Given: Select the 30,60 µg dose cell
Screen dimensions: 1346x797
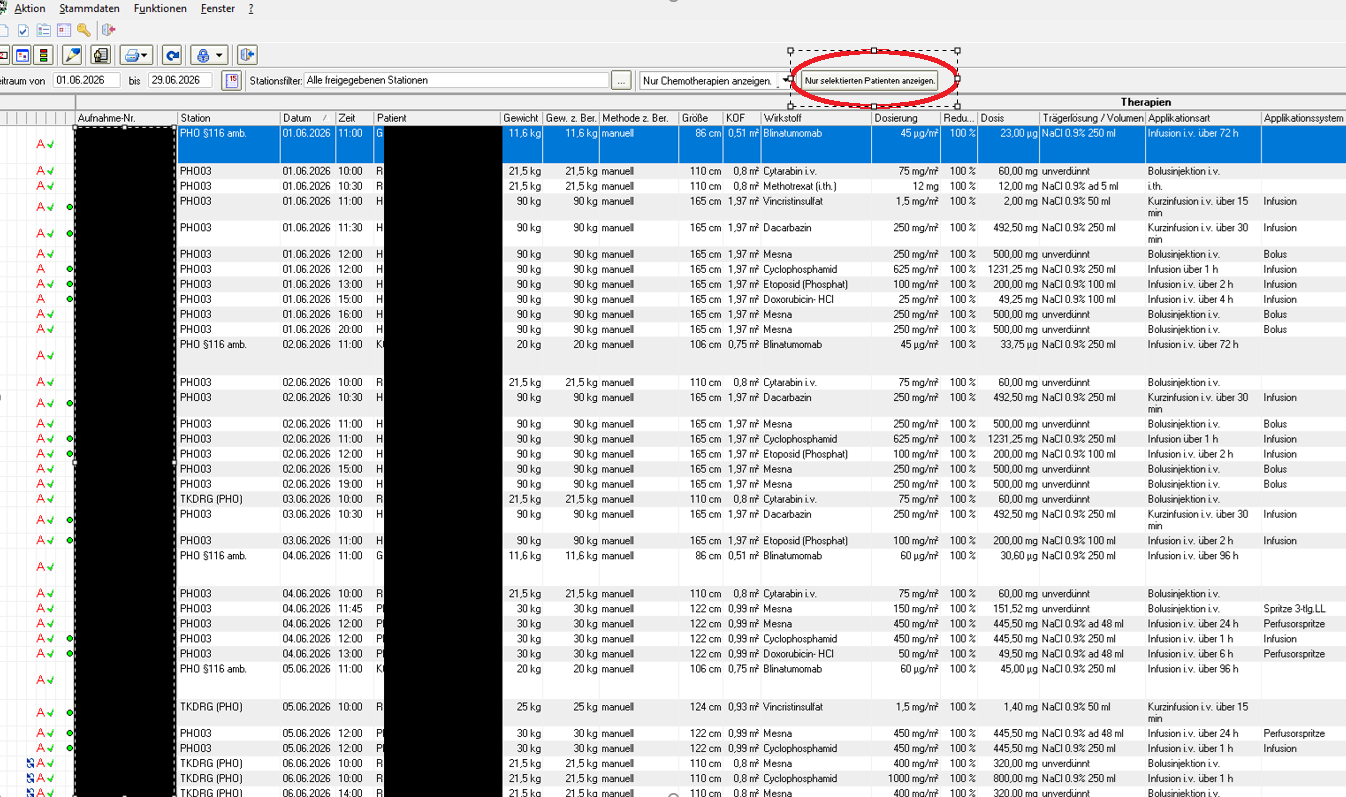Looking at the screenshot, I should (x=1008, y=567).
